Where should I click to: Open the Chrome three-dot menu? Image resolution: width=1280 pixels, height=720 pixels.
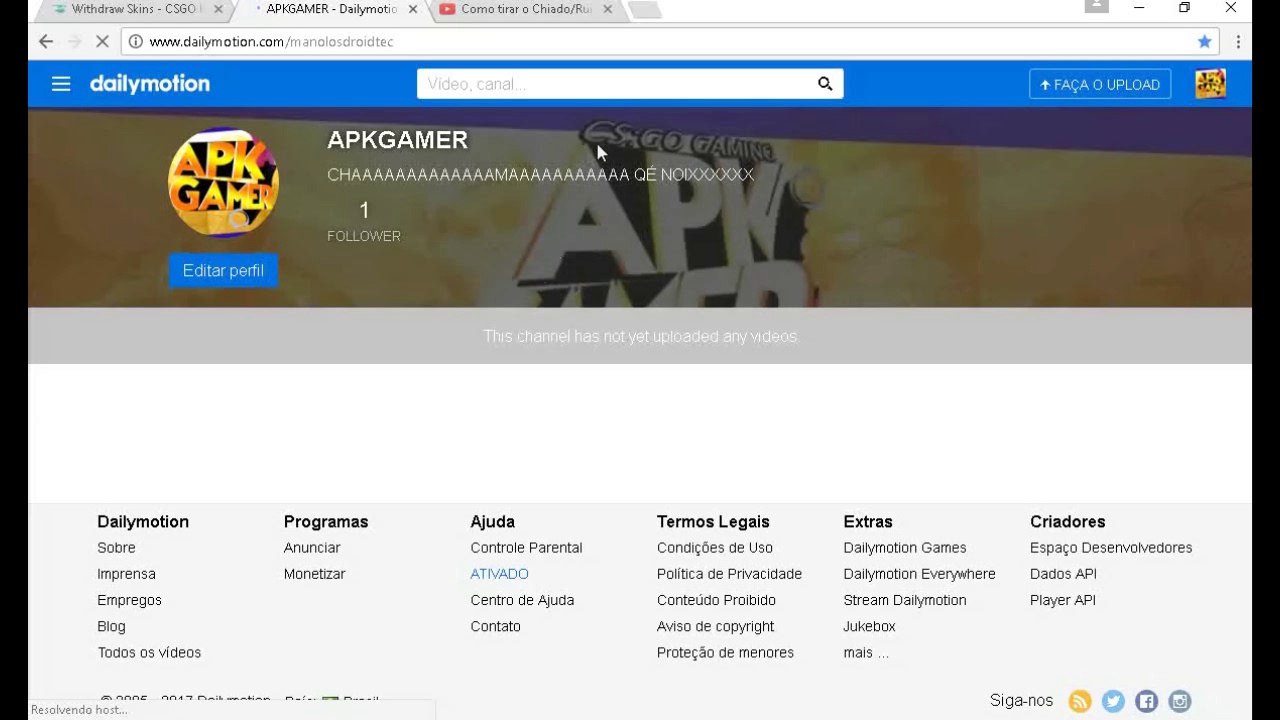(1238, 41)
